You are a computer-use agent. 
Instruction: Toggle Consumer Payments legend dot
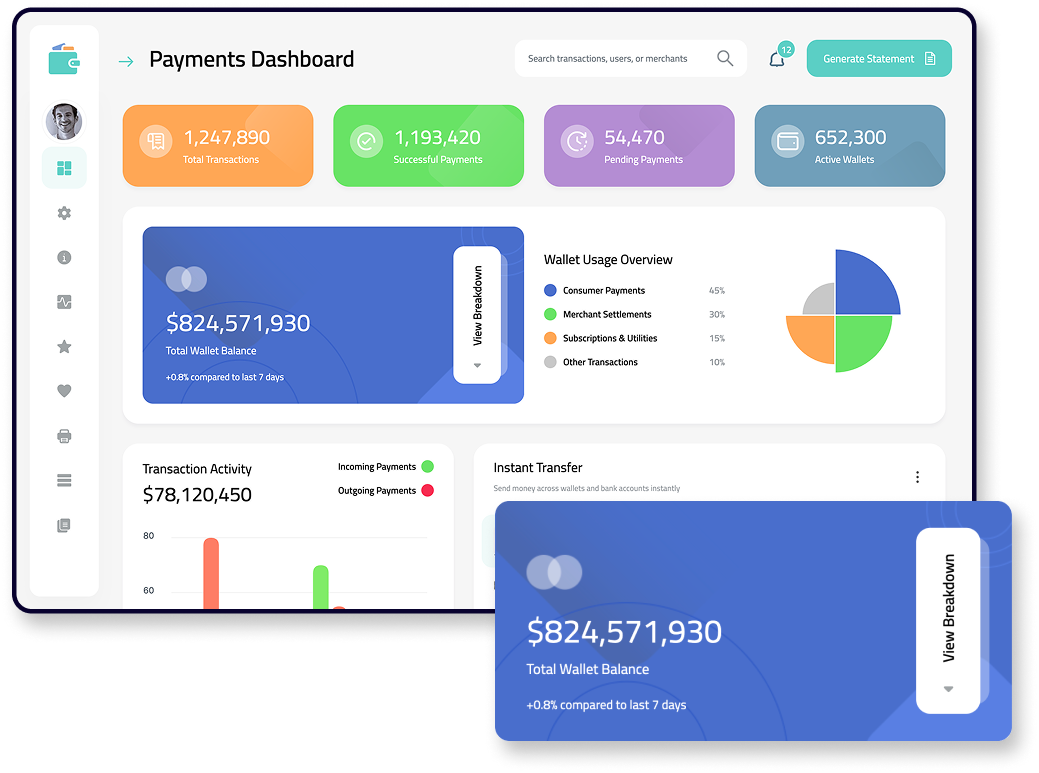[x=550, y=291]
